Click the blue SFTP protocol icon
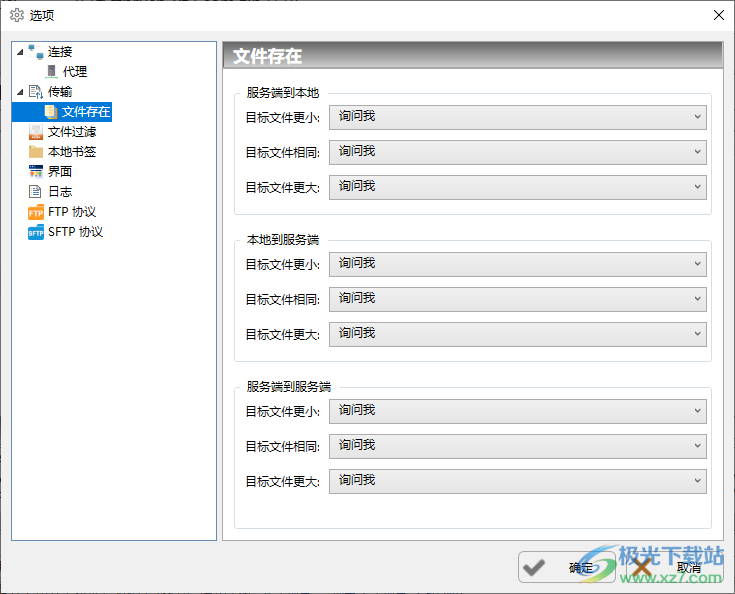Image resolution: width=735 pixels, height=594 pixels. click(36, 232)
